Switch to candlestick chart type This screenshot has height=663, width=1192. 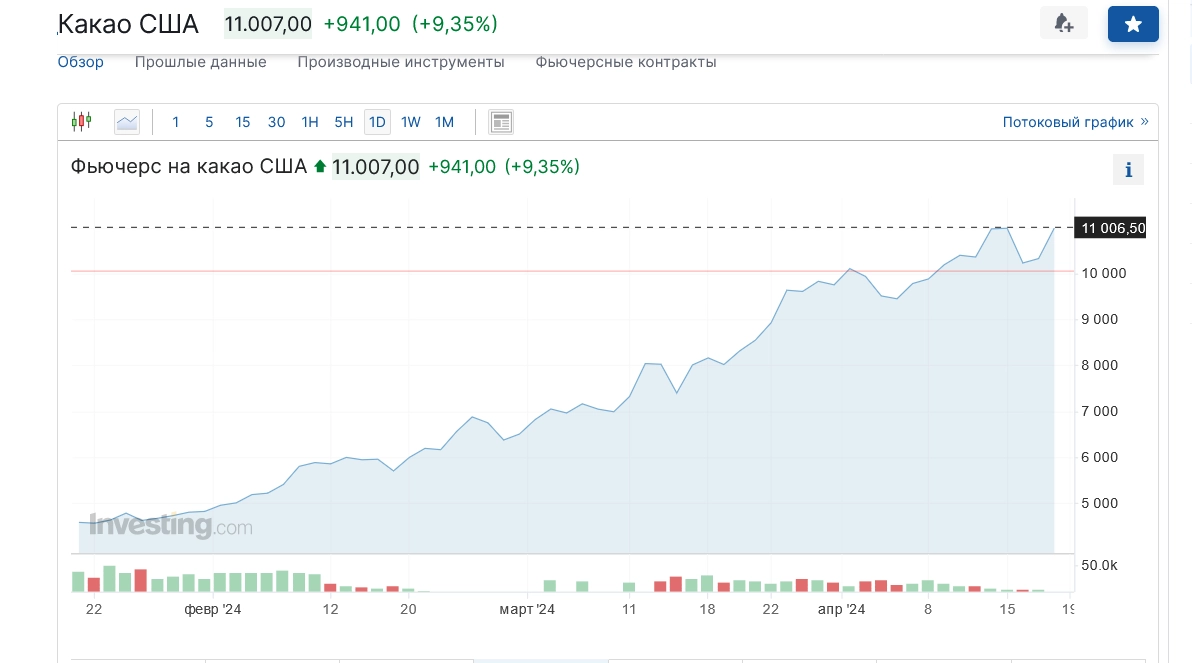(81, 122)
